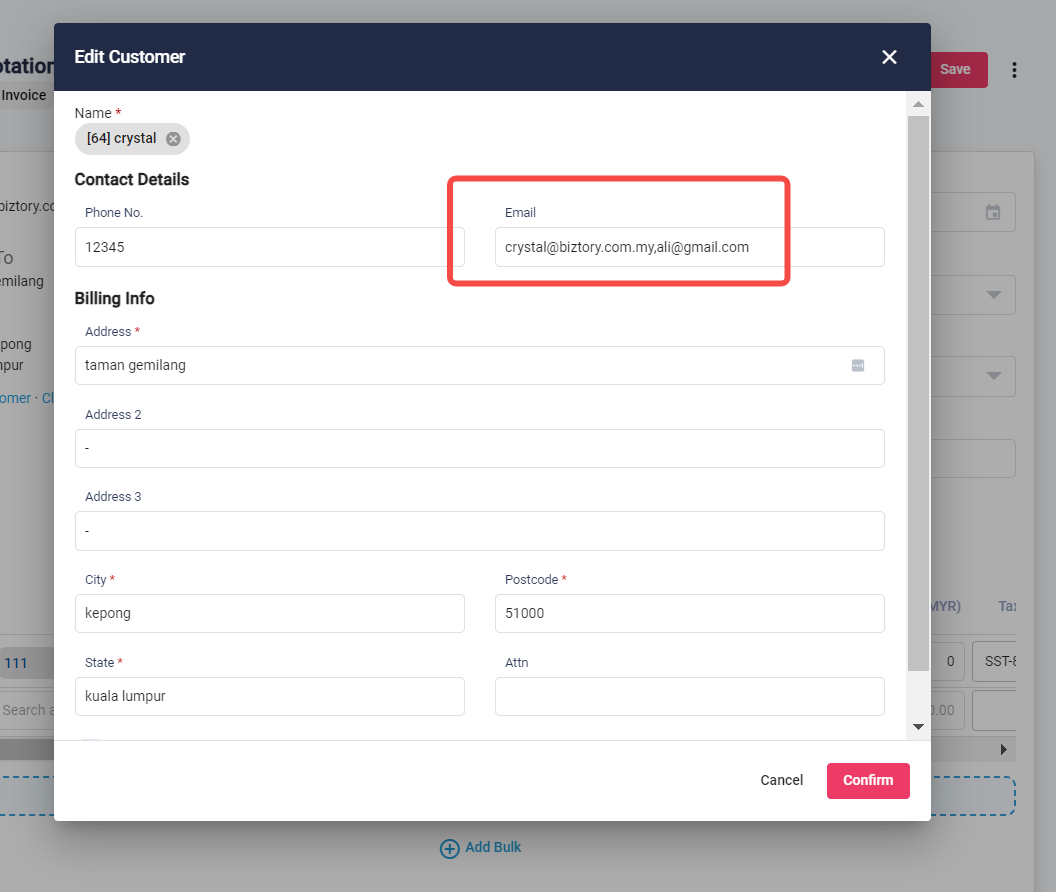Click the Edit Customer dialog title
Screen dimensions: 1056x892
[x=129, y=57]
